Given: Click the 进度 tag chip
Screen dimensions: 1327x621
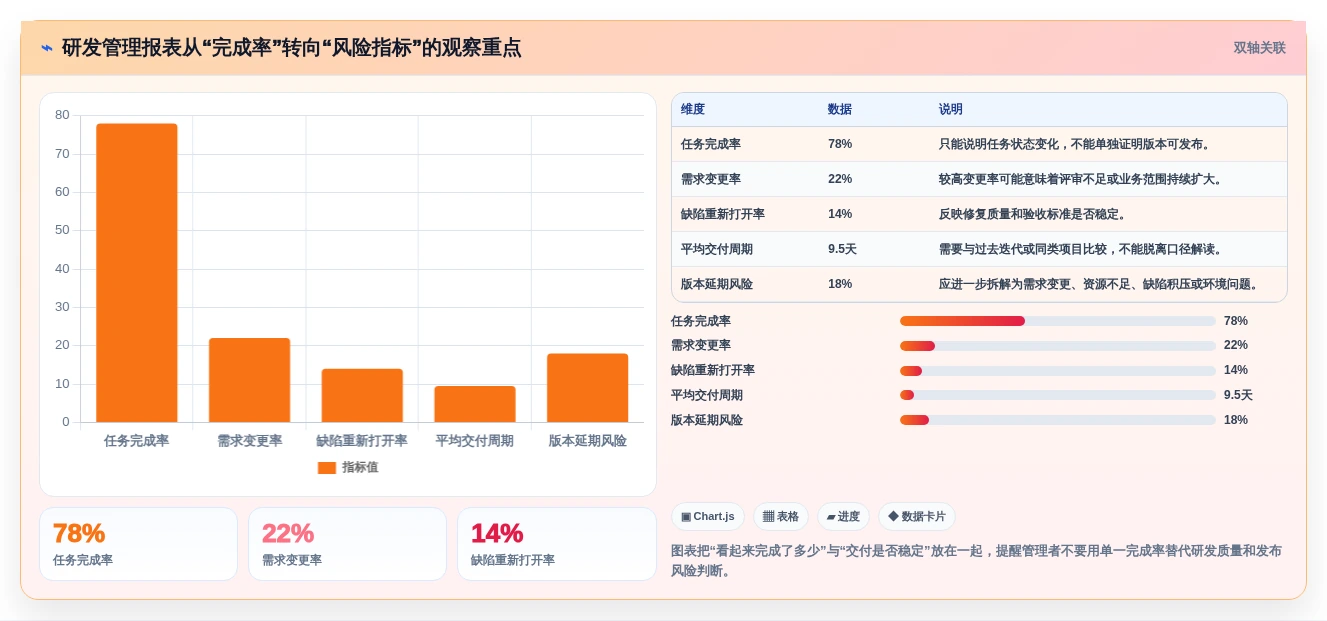Looking at the screenshot, I should click(843, 517).
